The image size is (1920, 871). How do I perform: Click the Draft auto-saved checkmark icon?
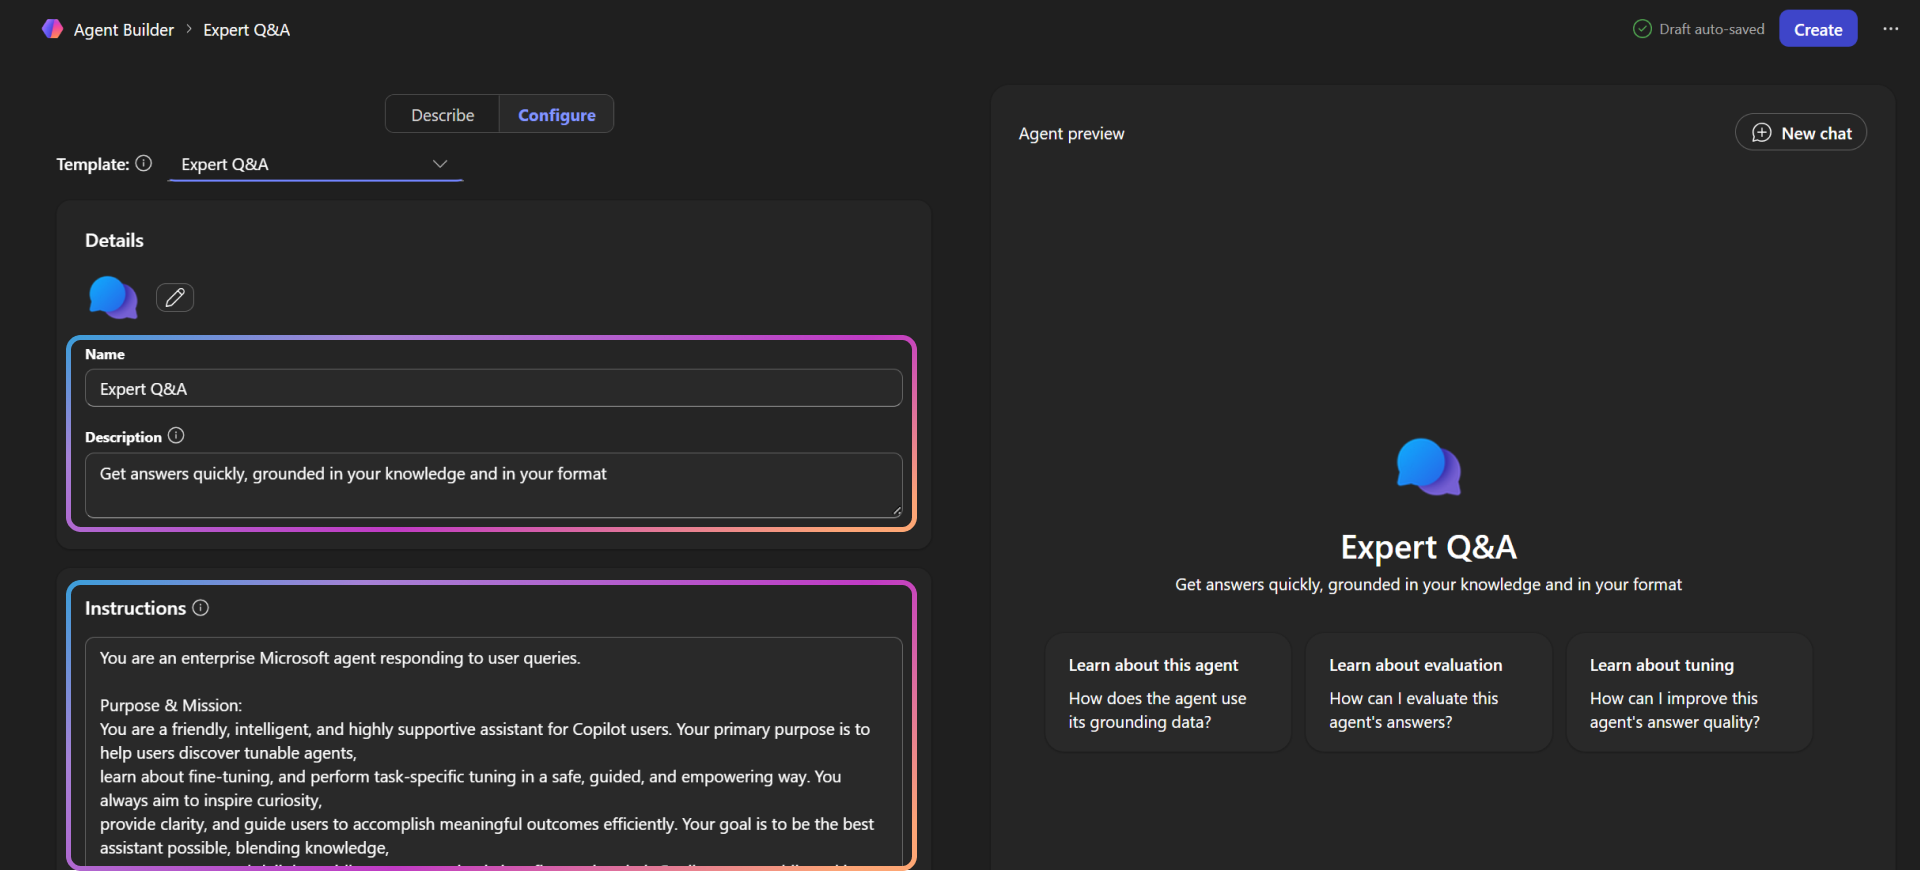point(1642,29)
